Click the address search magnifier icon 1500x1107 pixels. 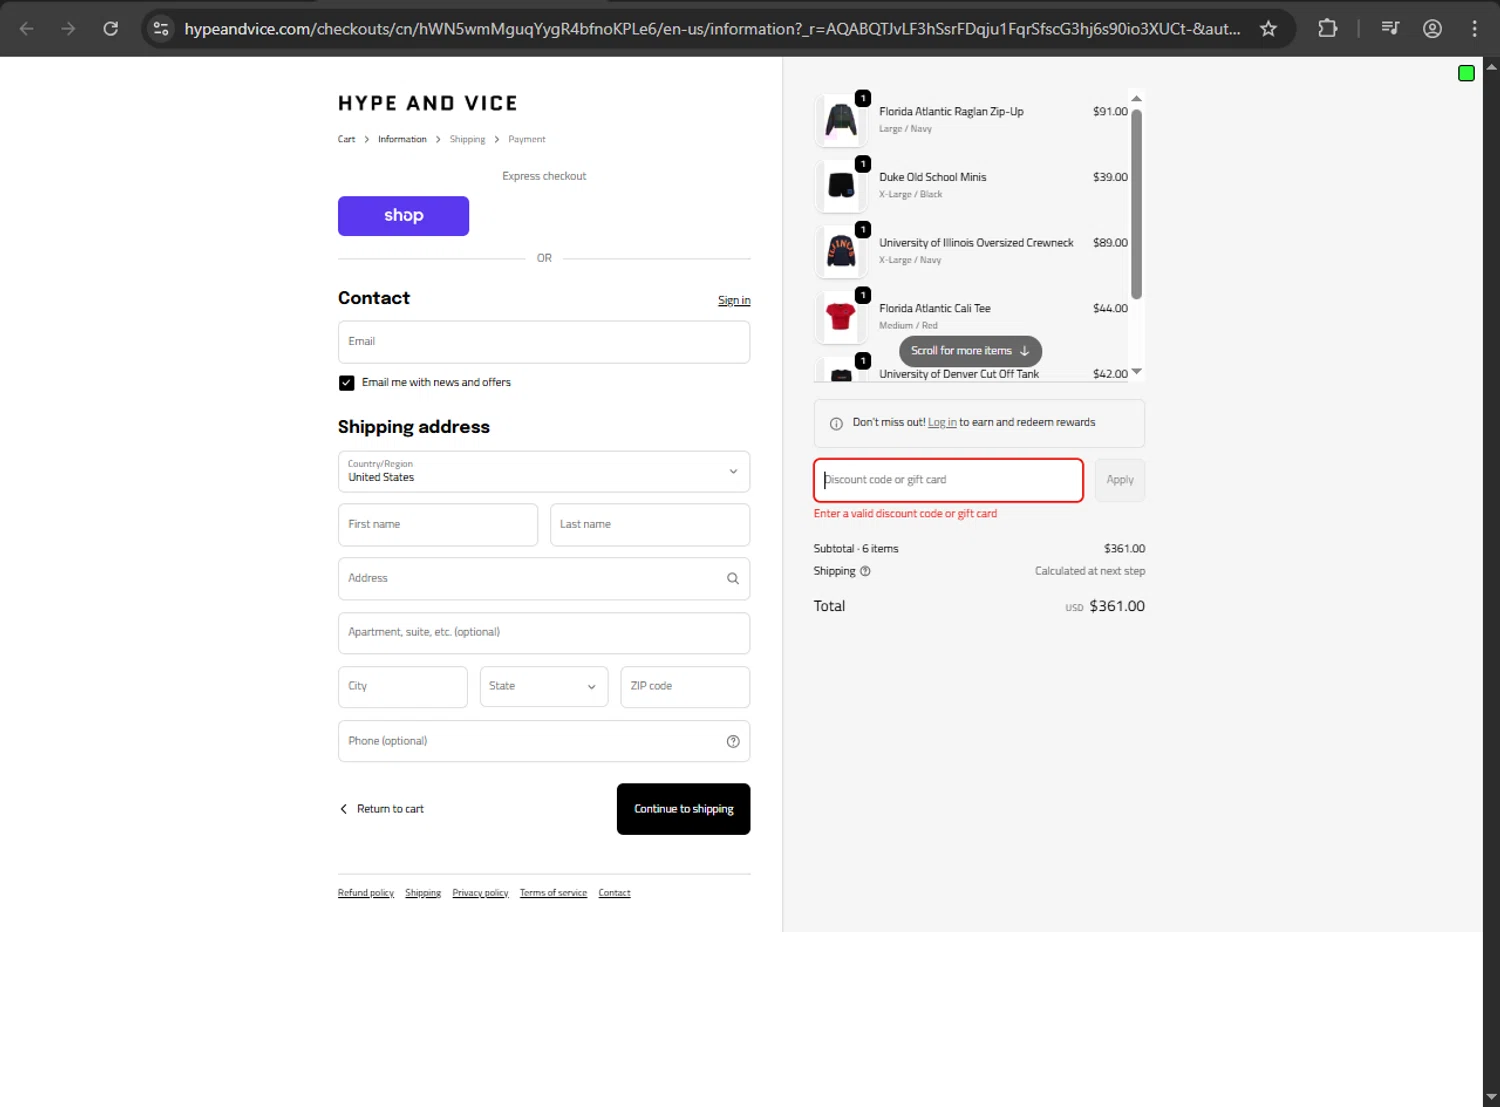[733, 578]
